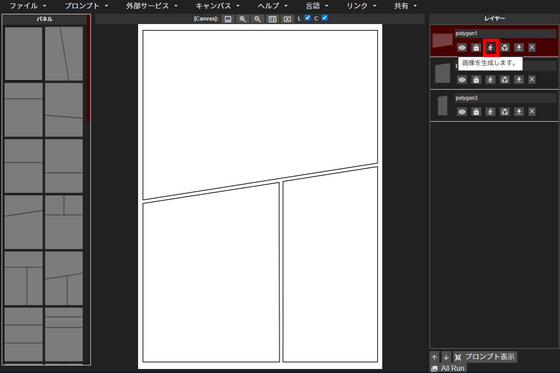Click X icon on layer between polygon1 and polygon3
Viewport: 560px width, 373px height.
pos(532,80)
